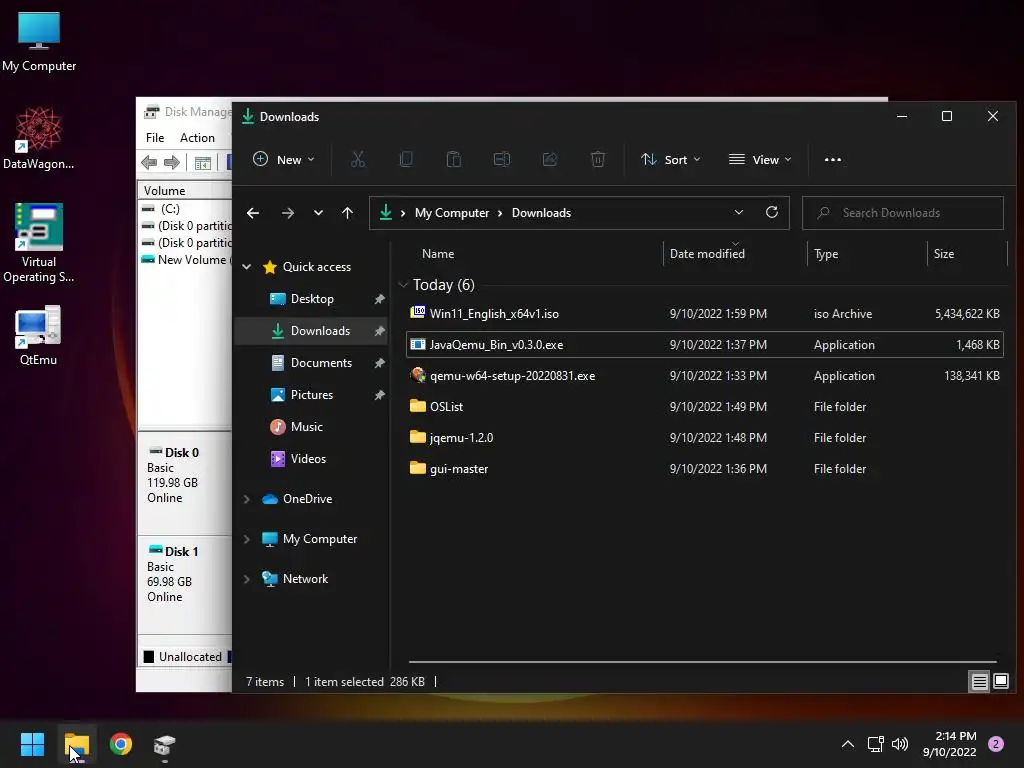Expand the My Computer tree node
The width and height of the screenshot is (1024, 768).
(x=247, y=539)
